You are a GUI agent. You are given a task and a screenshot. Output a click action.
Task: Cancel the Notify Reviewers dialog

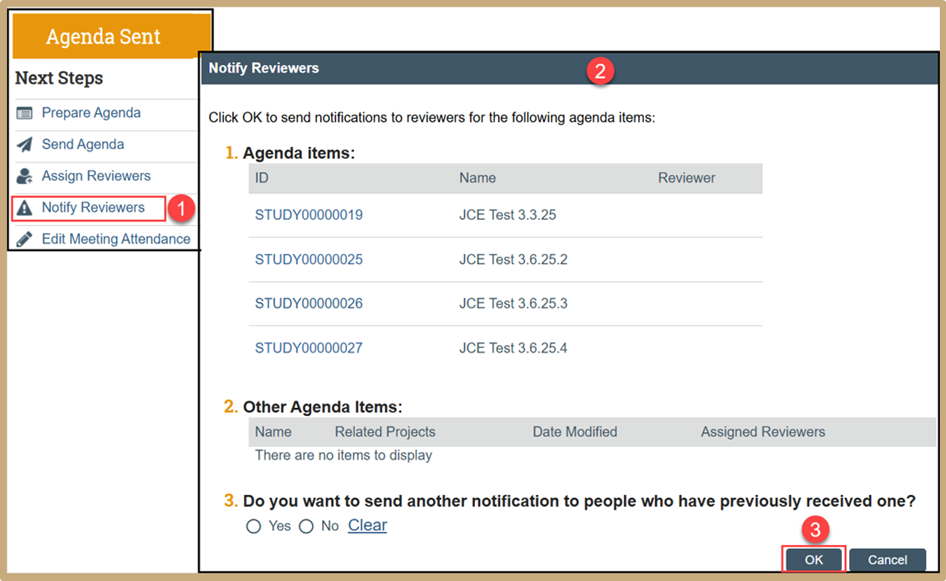pyautogui.click(x=887, y=560)
